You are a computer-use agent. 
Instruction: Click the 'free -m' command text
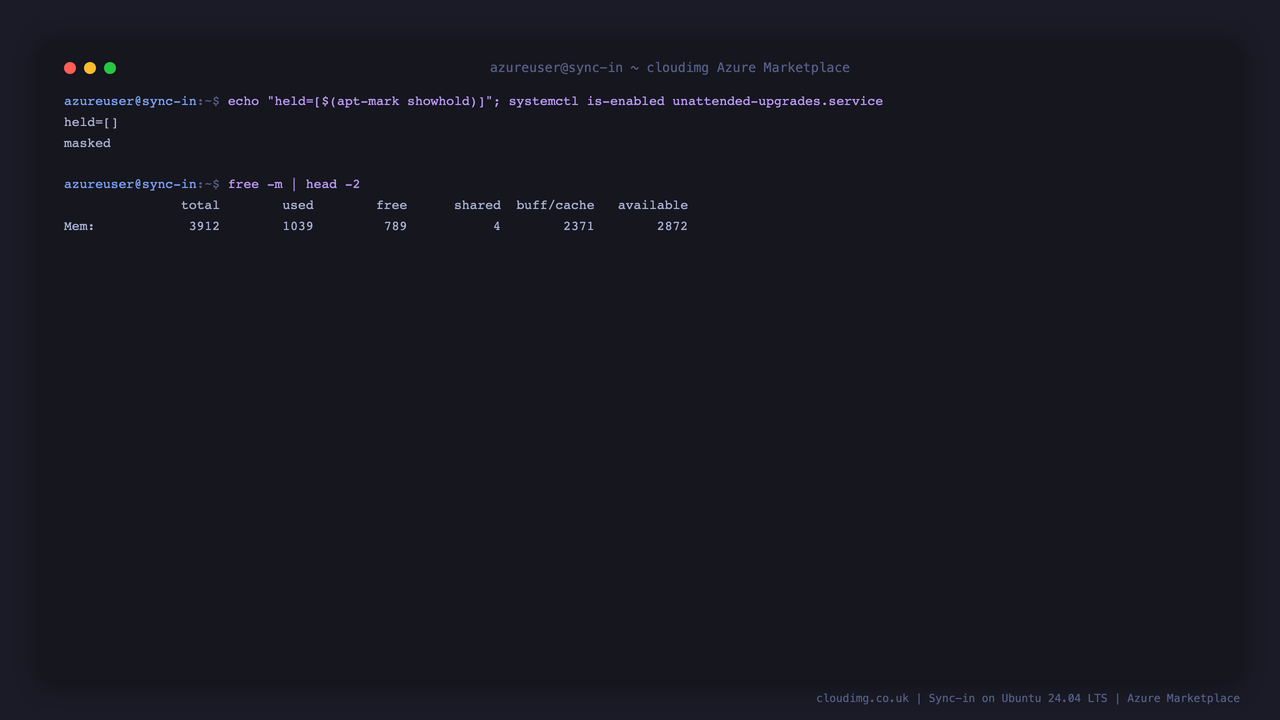tap(255, 184)
